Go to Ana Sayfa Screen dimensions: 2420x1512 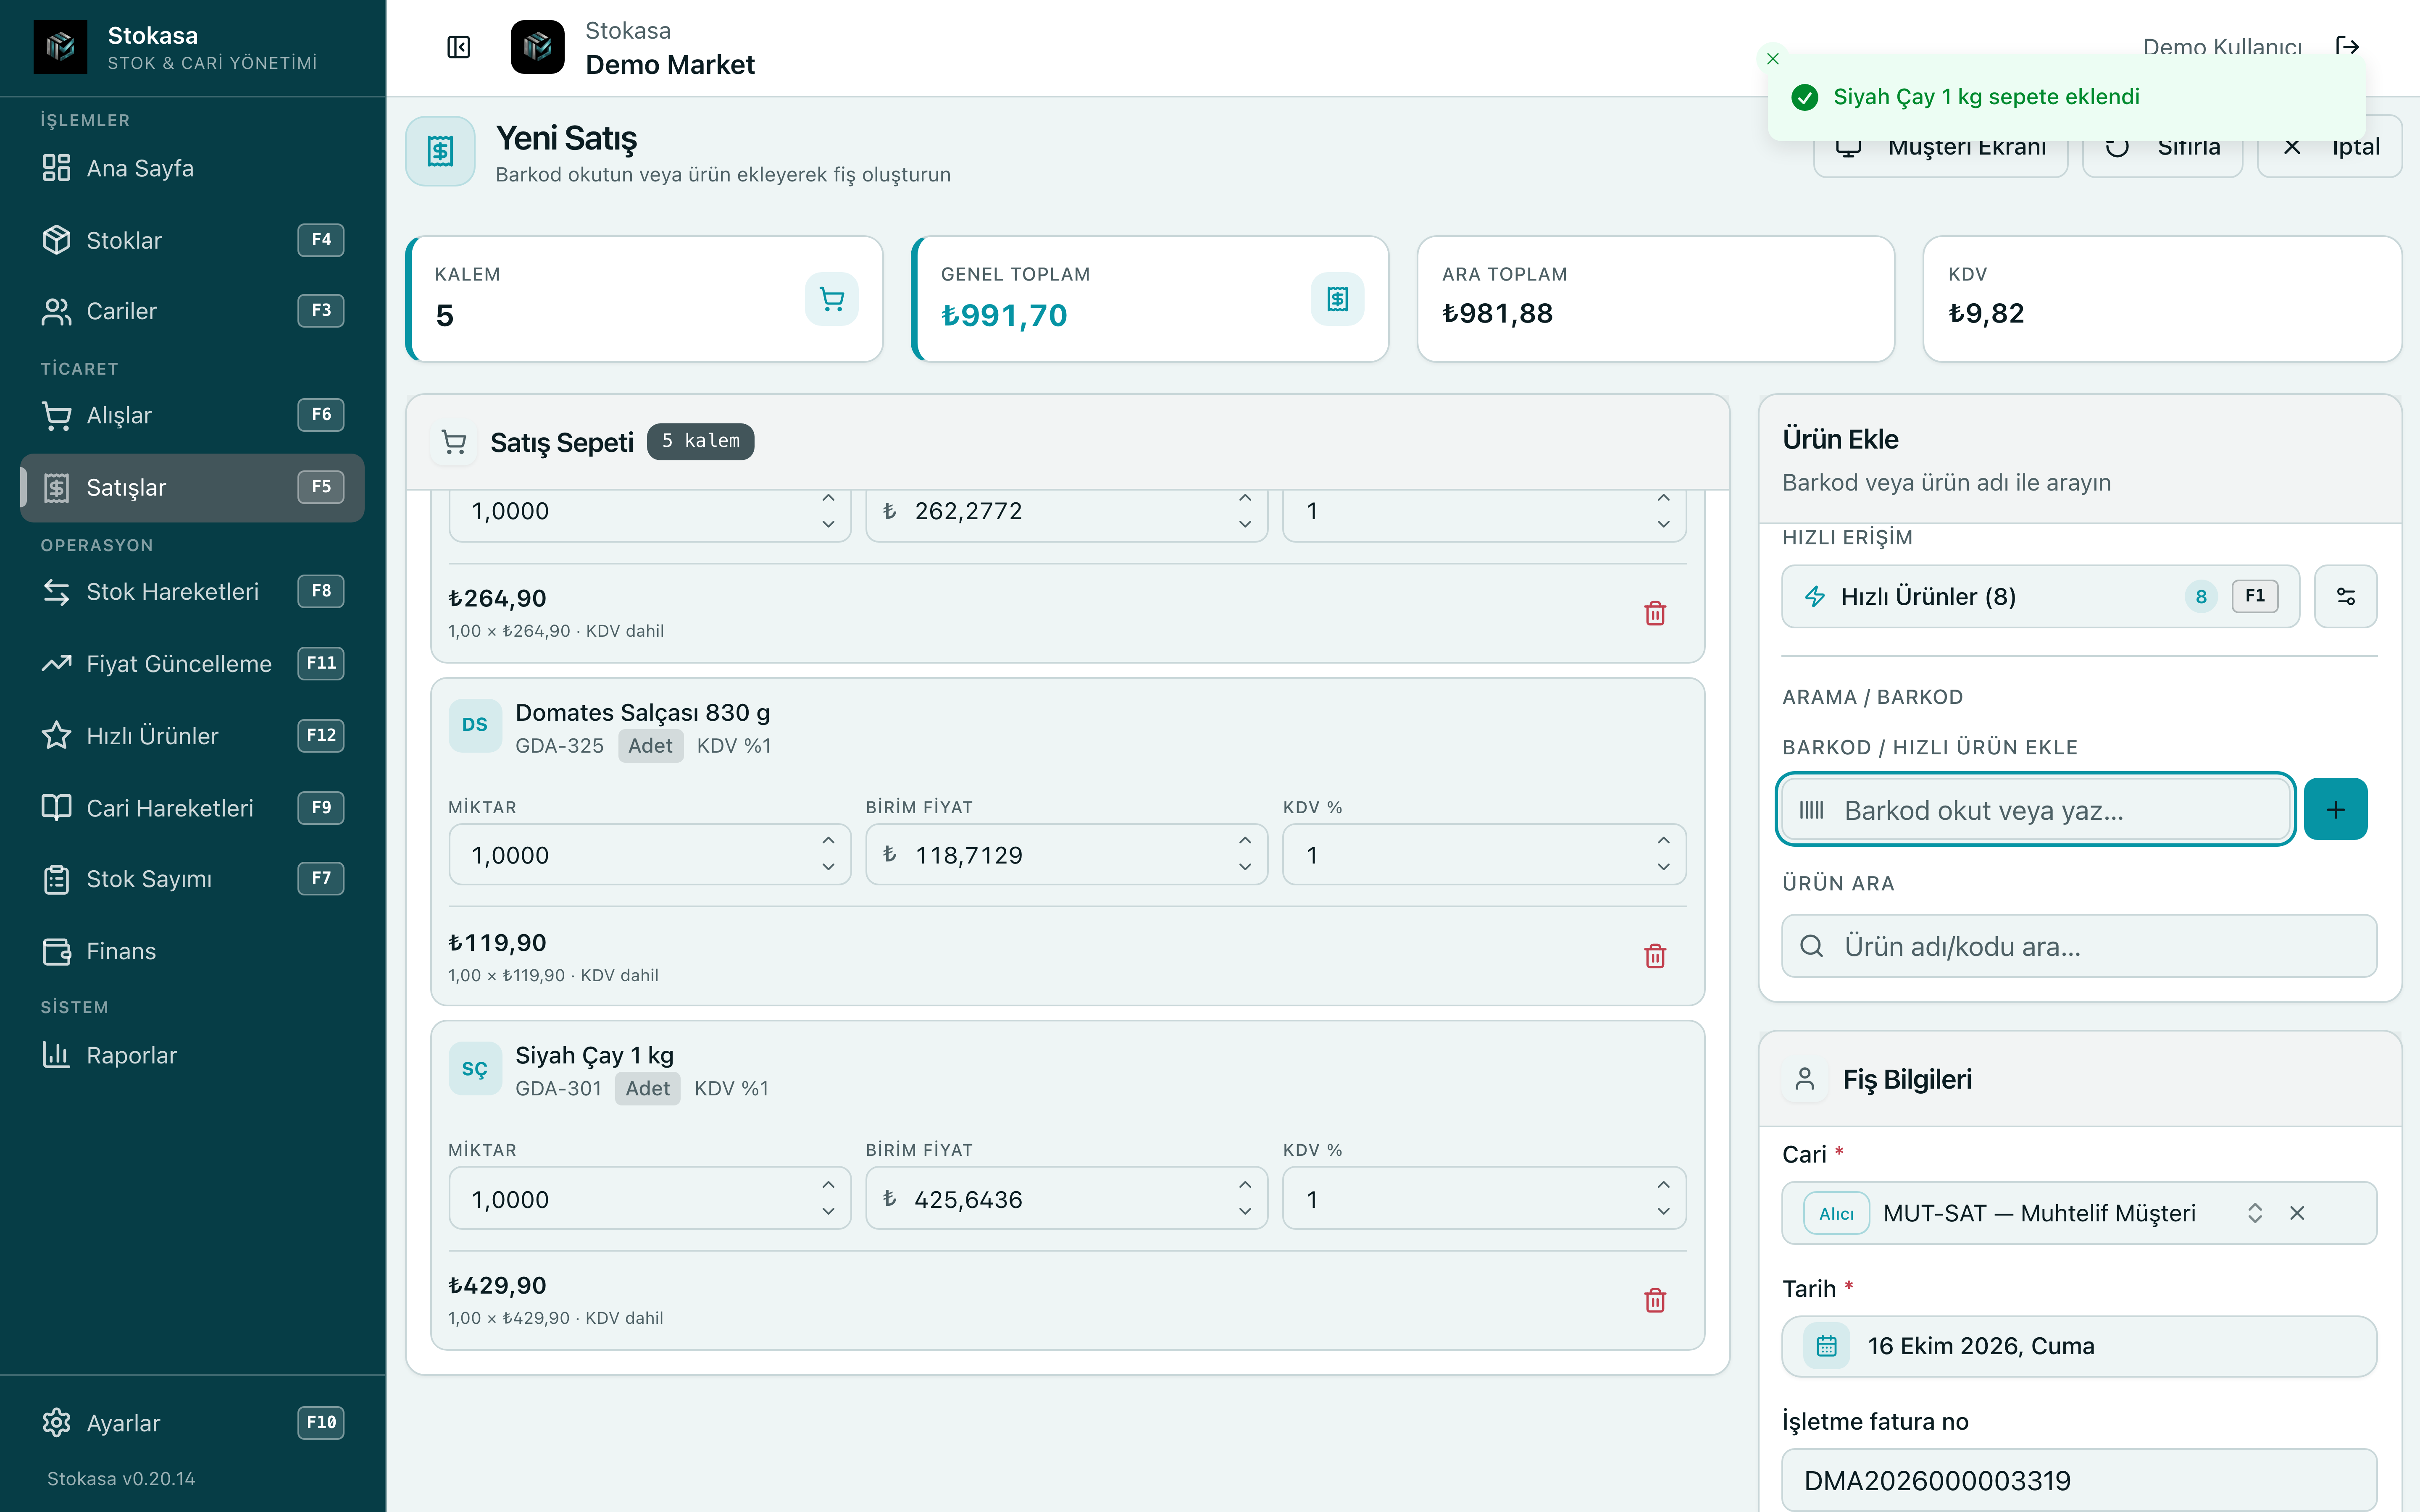(192, 168)
